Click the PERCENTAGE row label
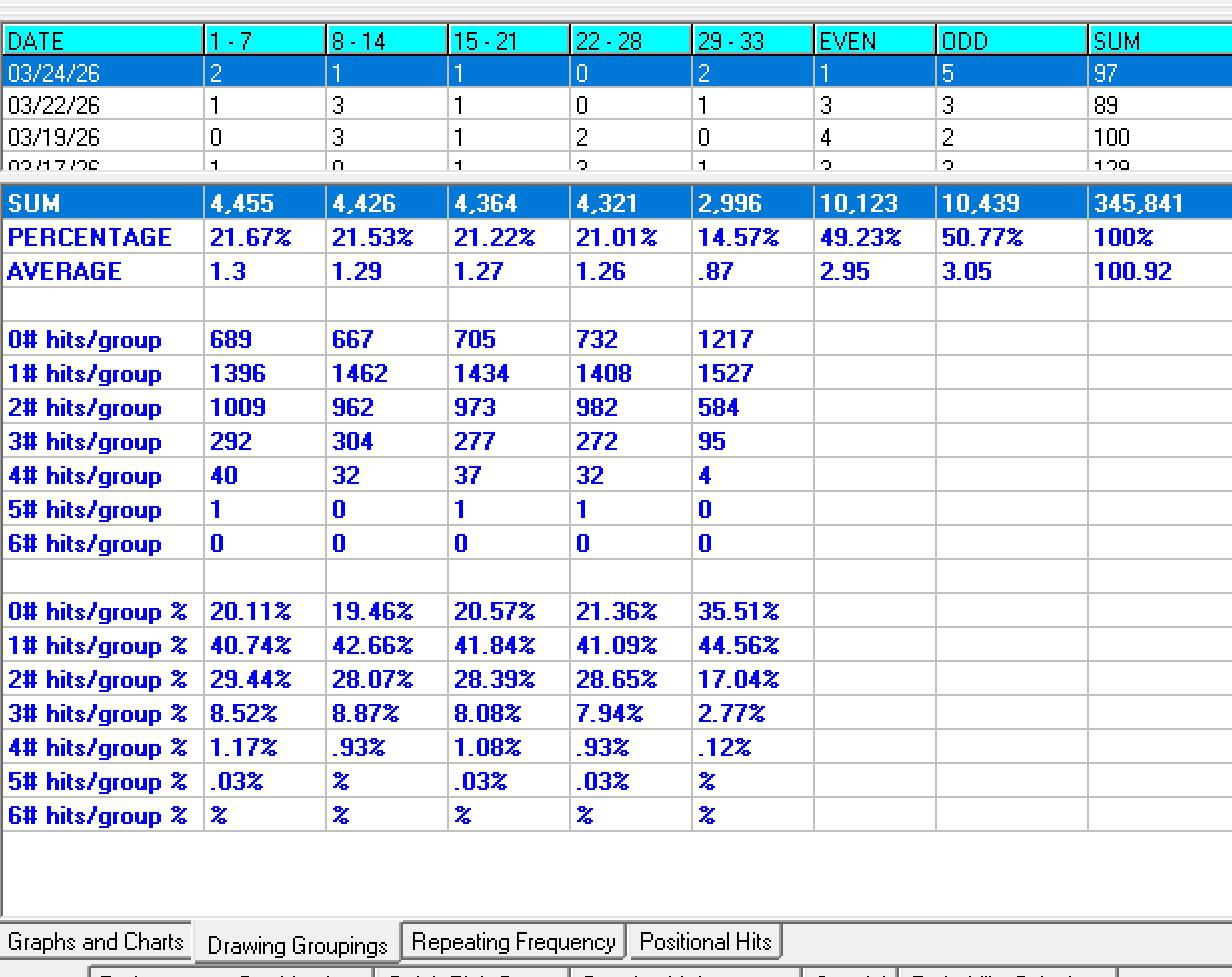 pos(90,238)
